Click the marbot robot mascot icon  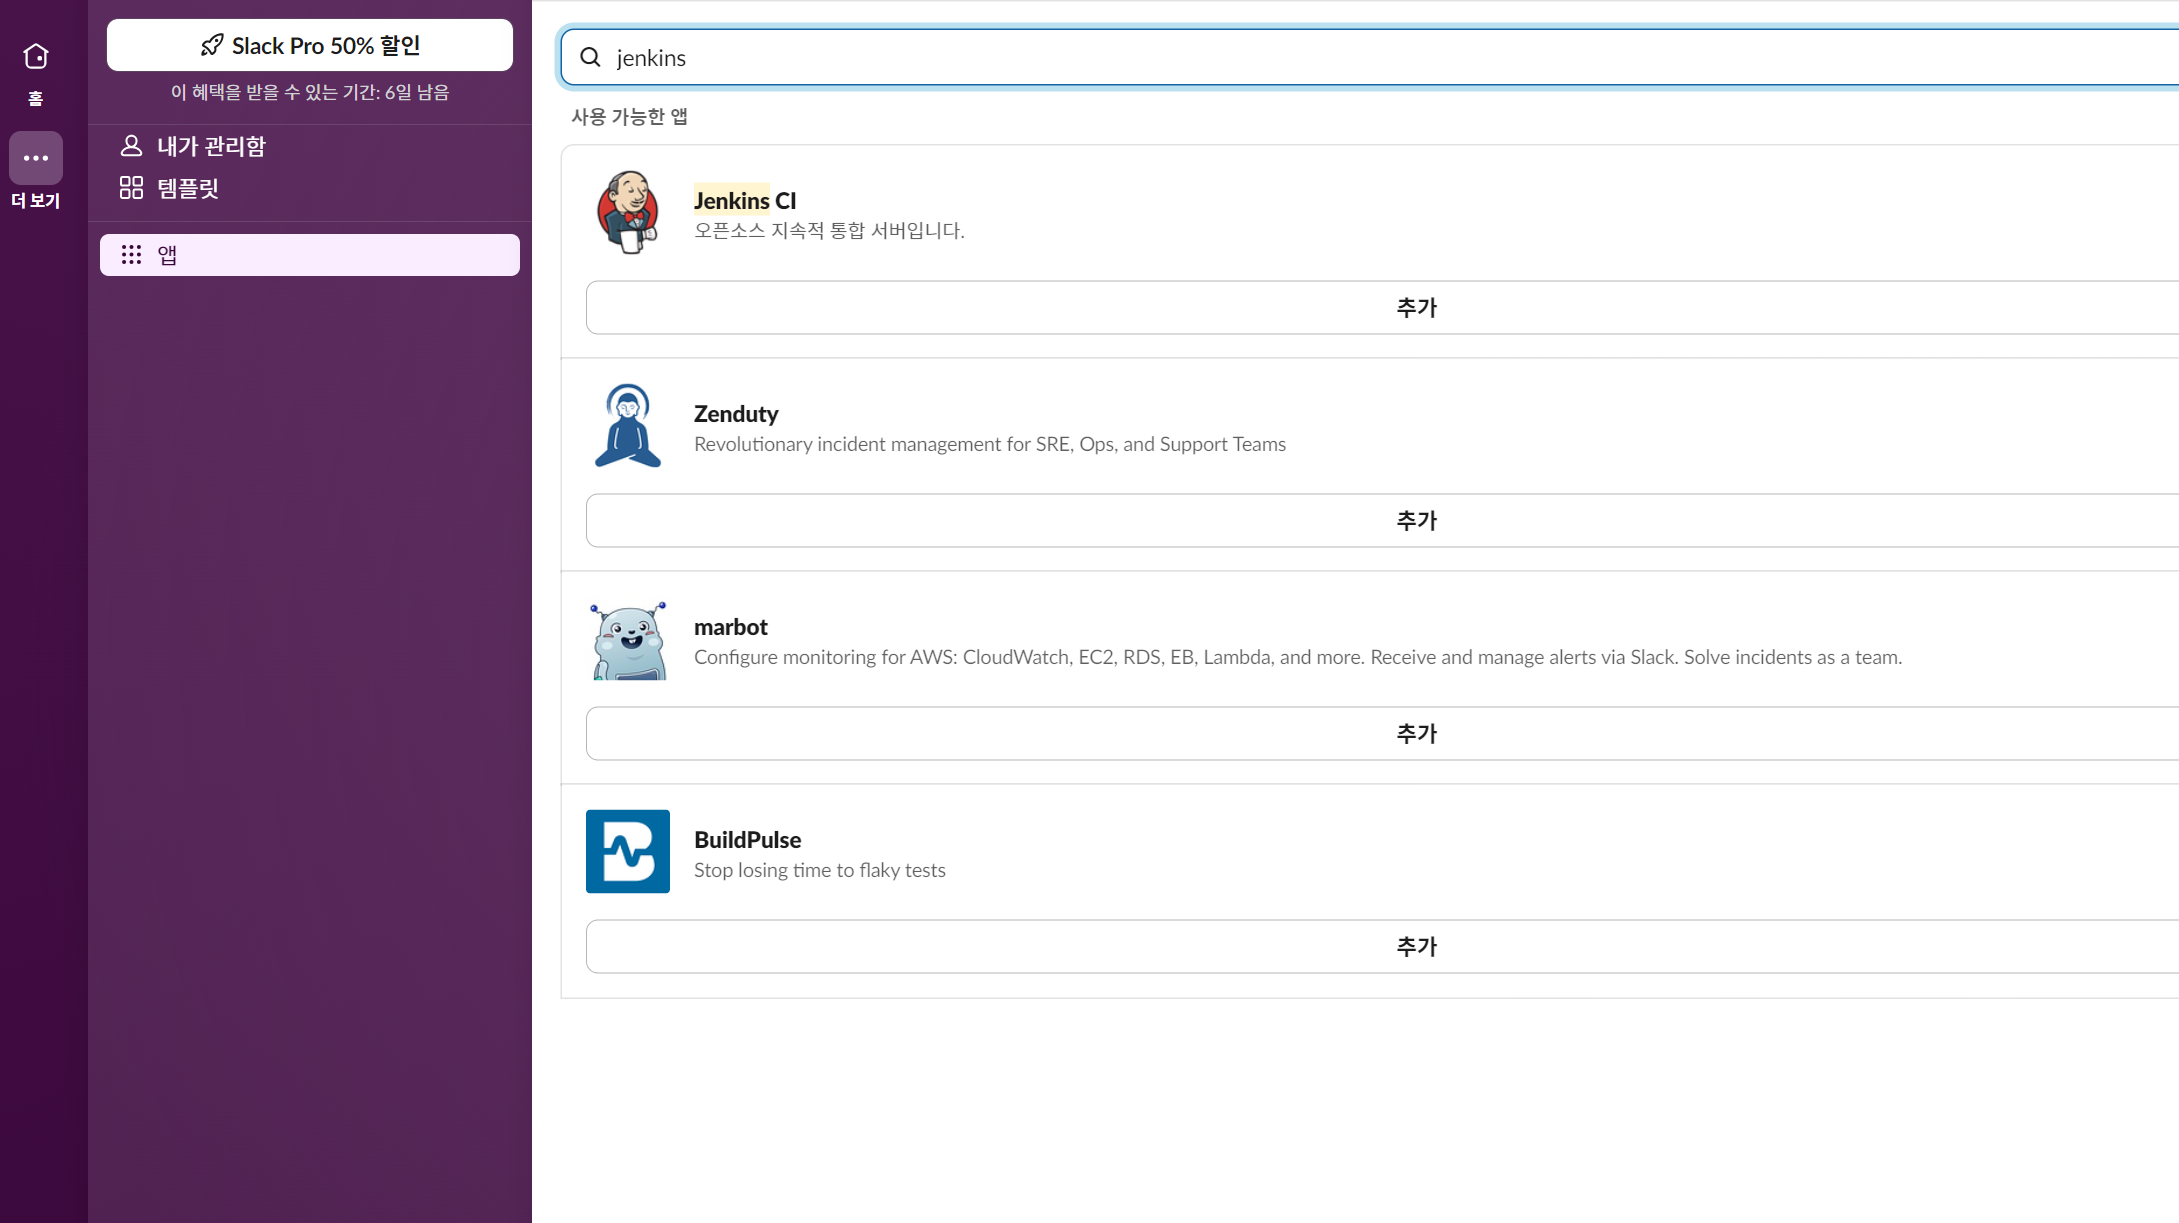[x=628, y=640]
